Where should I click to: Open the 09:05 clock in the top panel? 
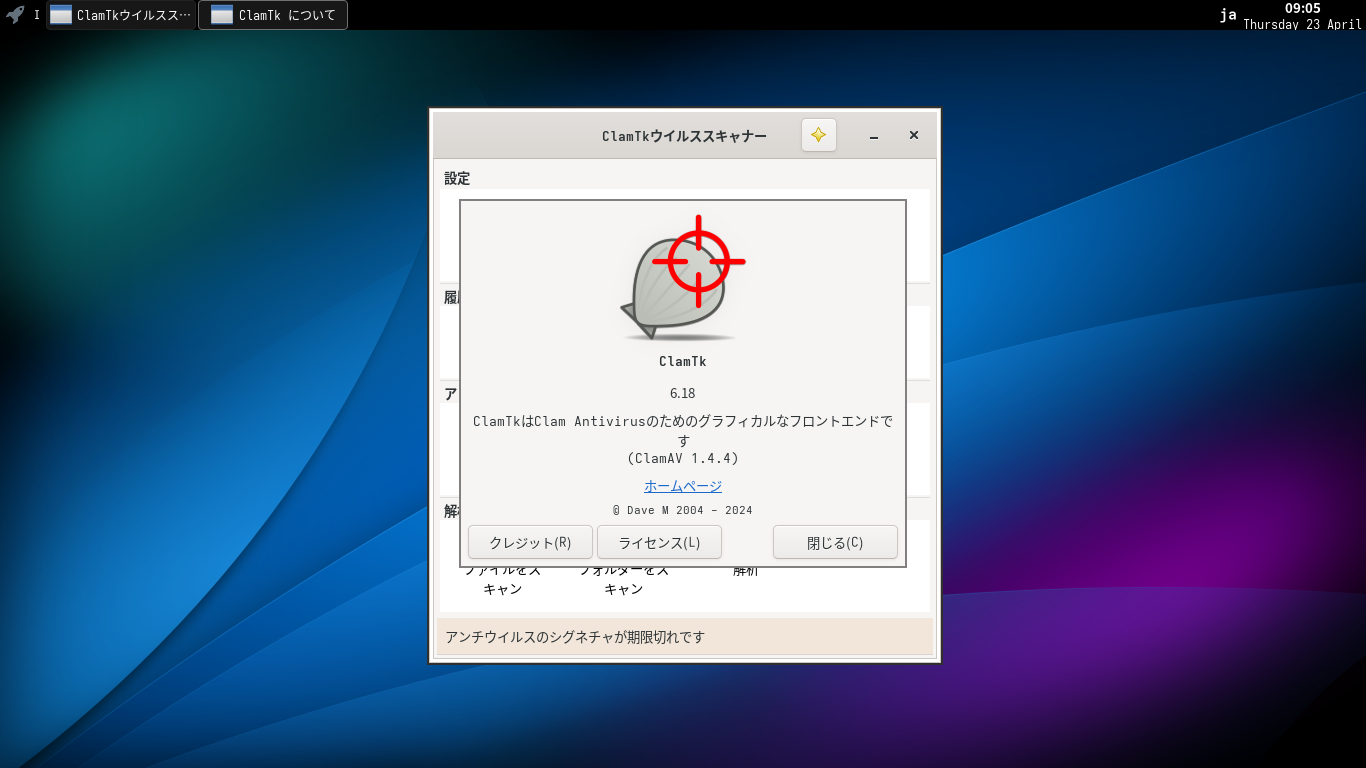[x=1302, y=15]
